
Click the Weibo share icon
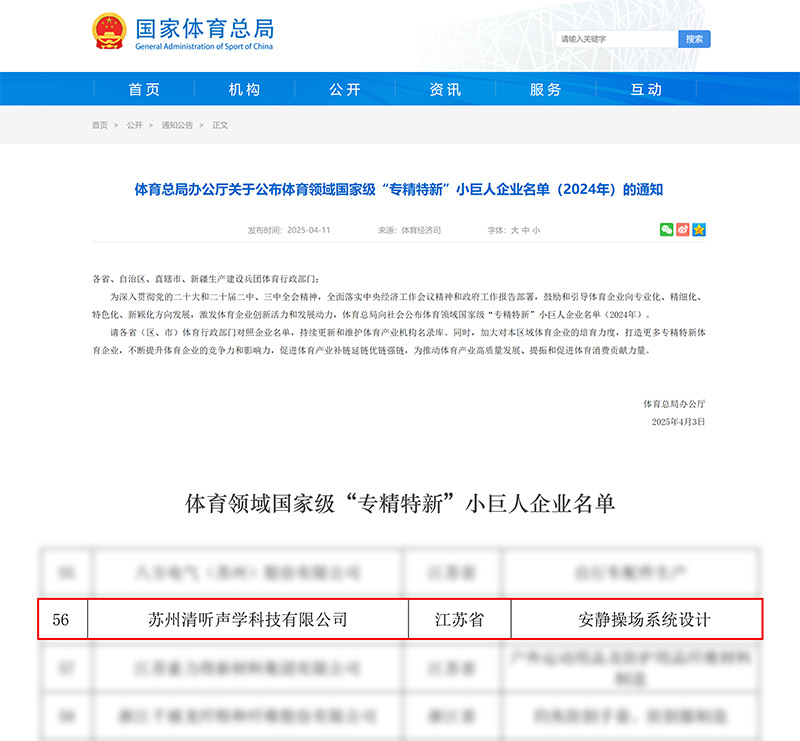tap(682, 229)
